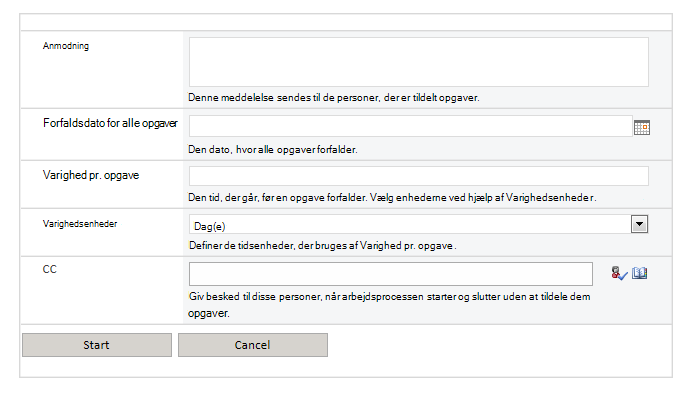
Task: Open the calendar date picker icon
Action: pos(642,127)
